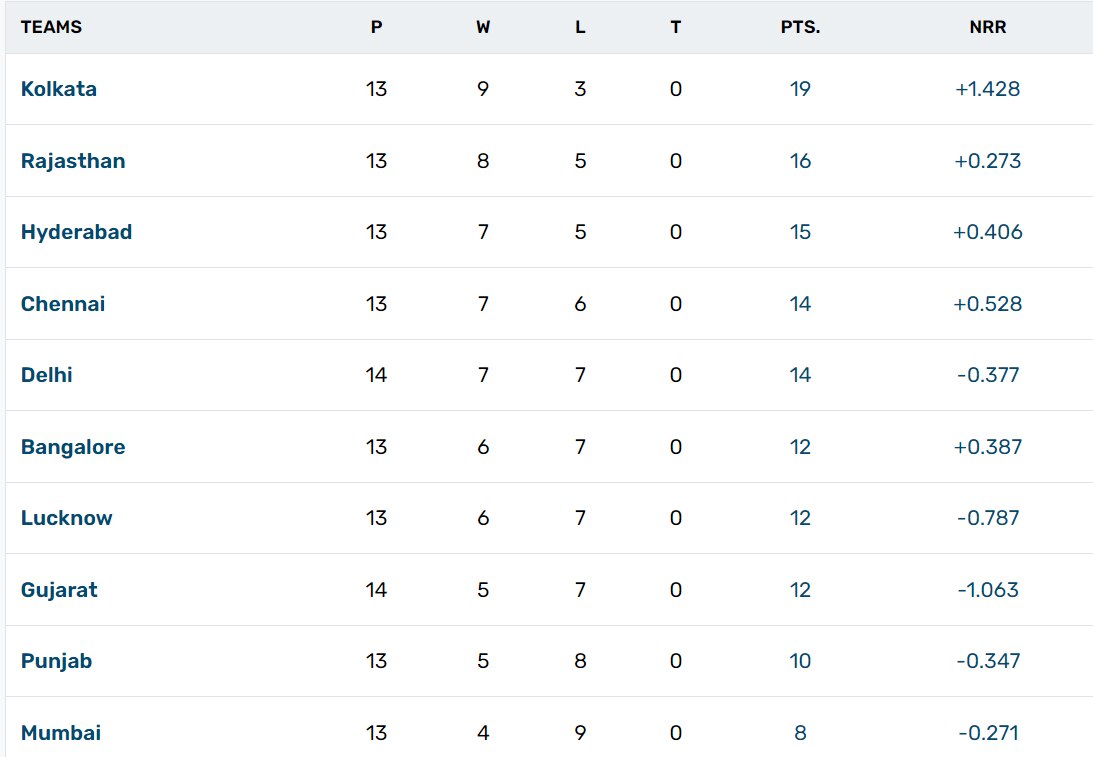Open the Bangalore team link

point(73,447)
